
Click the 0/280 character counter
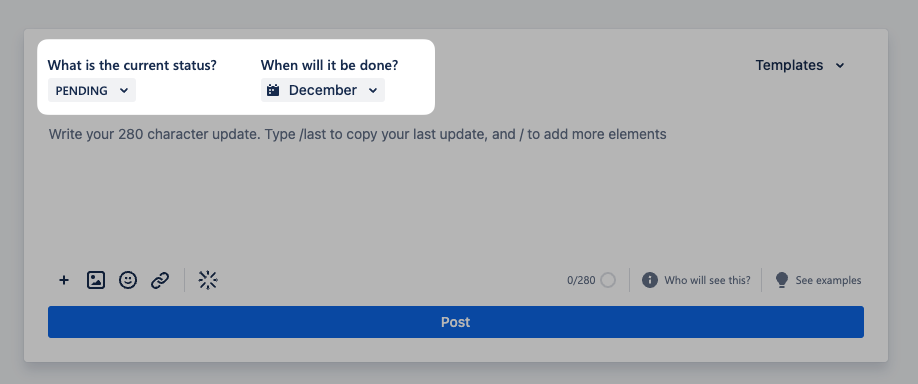tap(581, 280)
